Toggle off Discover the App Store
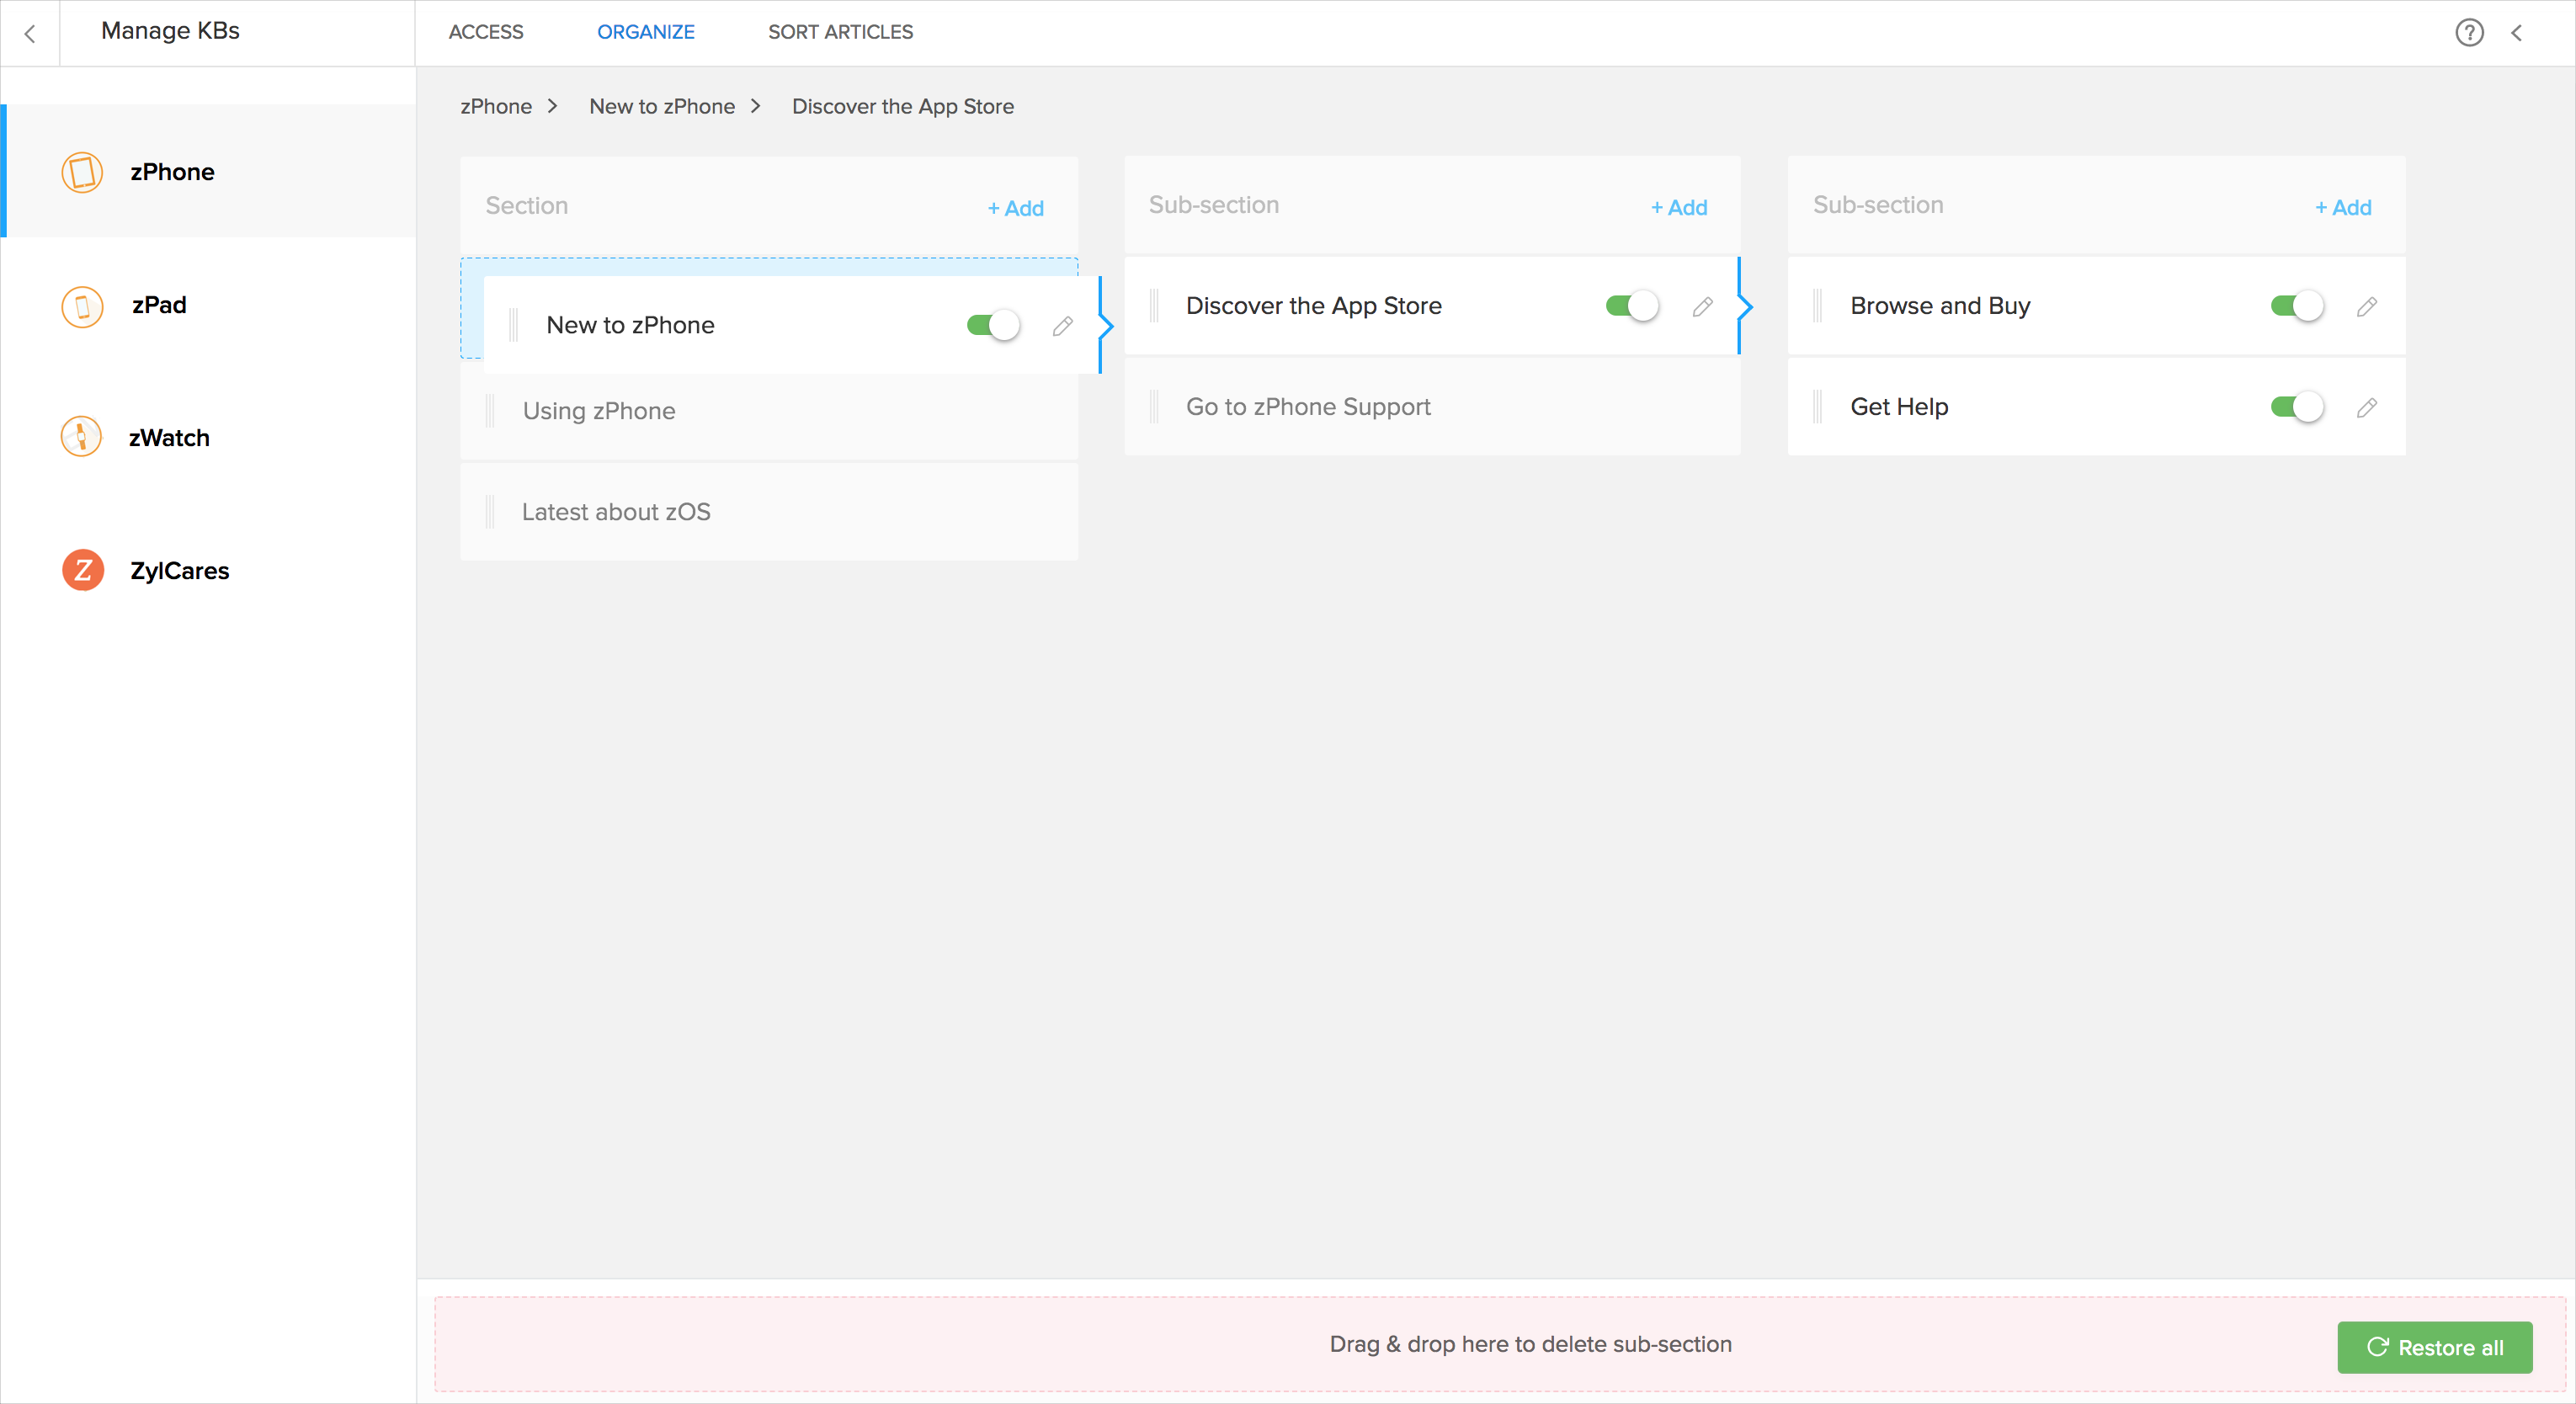Image resolution: width=2576 pixels, height=1404 pixels. coord(1632,306)
